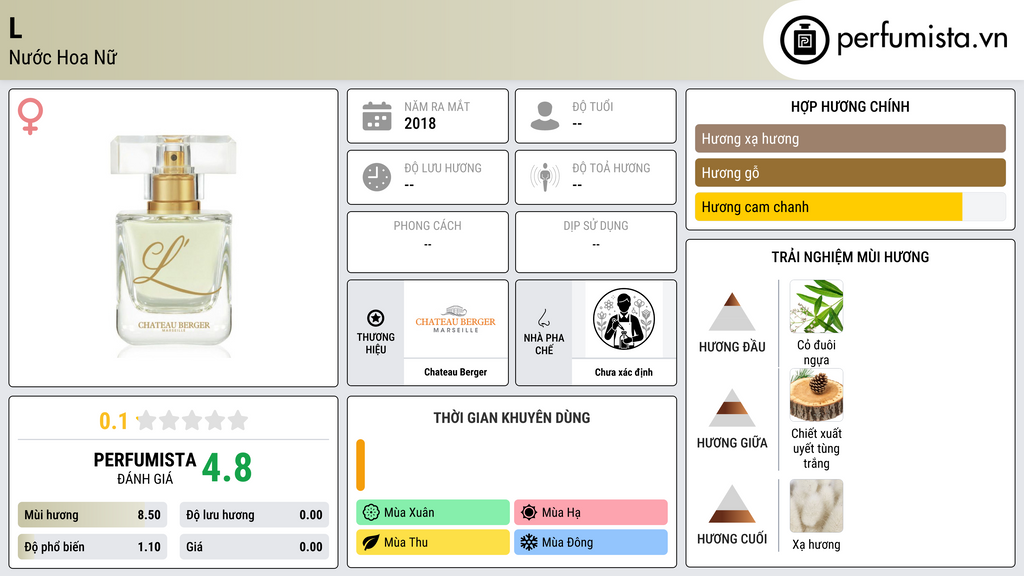Select the Mùa Đông season tag
The image size is (1024, 576).
tap(591, 542)
